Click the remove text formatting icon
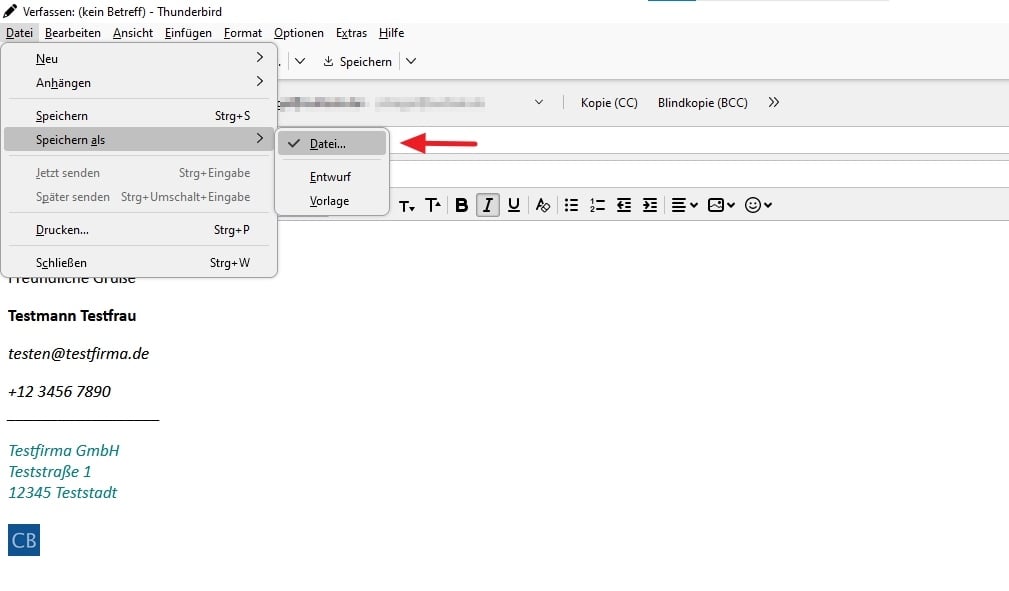Image resolution: width=1009 pixels, height=591 pixels. point(543,205)
